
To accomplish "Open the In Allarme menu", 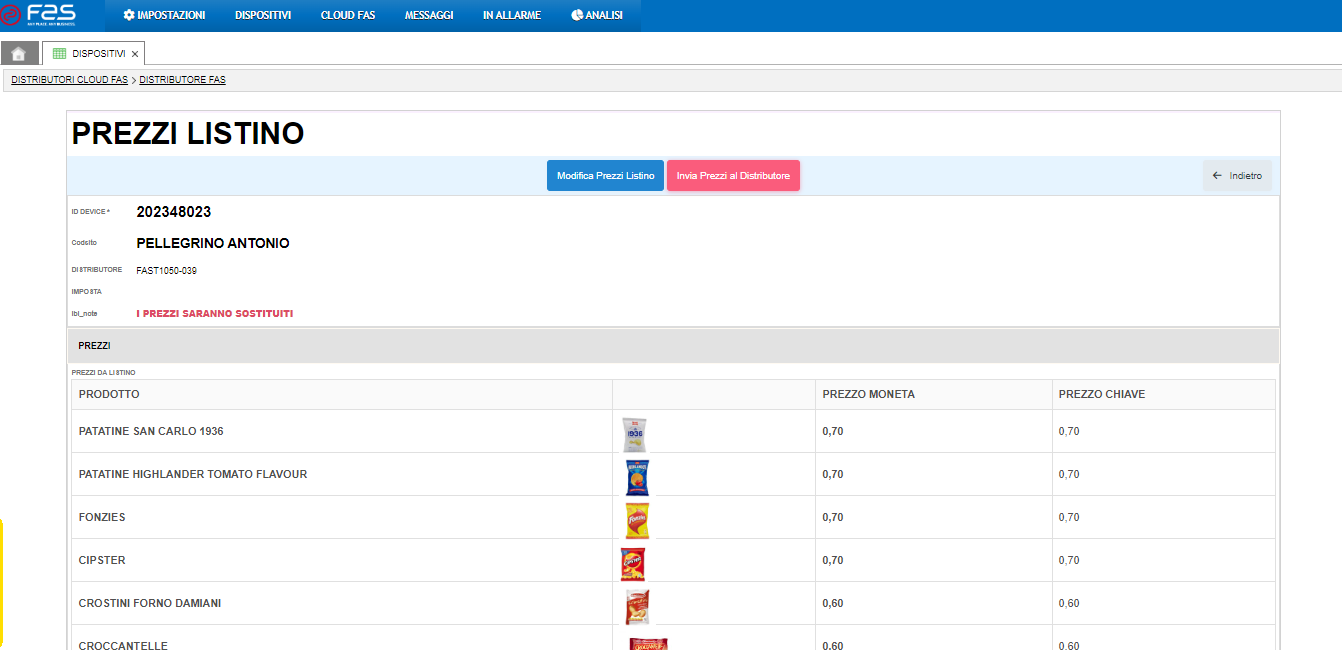I will [512, 15].
